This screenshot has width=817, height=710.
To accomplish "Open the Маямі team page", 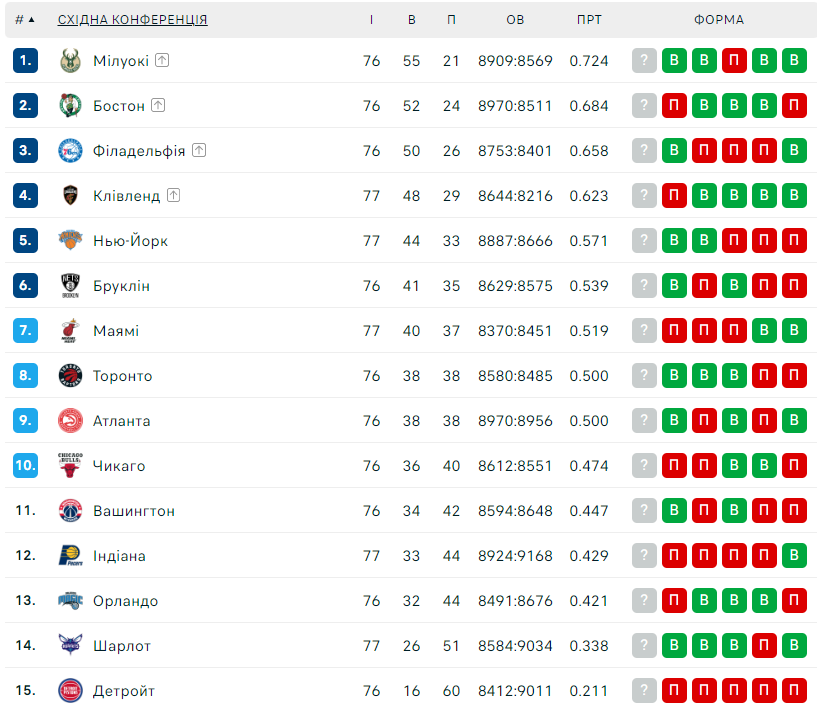I will (x=116, y=331).
